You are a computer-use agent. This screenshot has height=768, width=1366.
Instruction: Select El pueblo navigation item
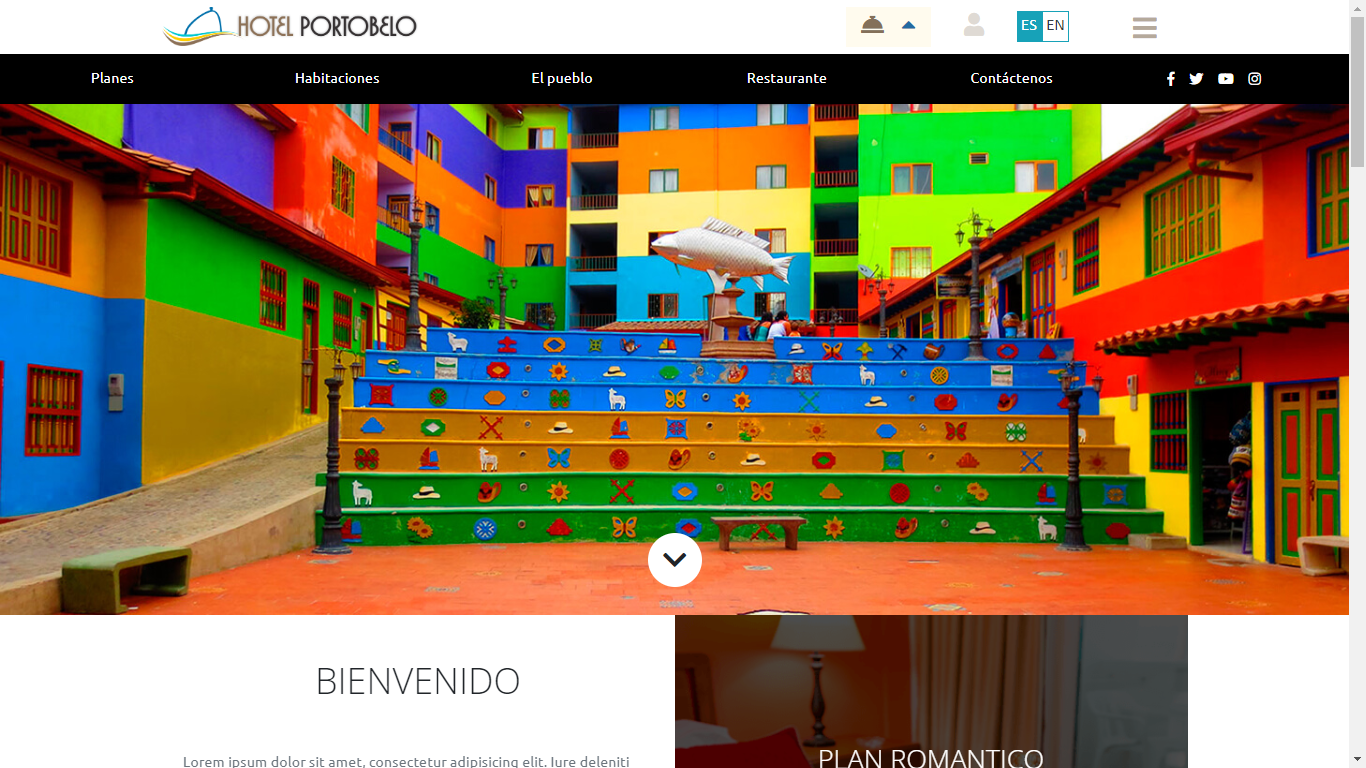(562, 78)
